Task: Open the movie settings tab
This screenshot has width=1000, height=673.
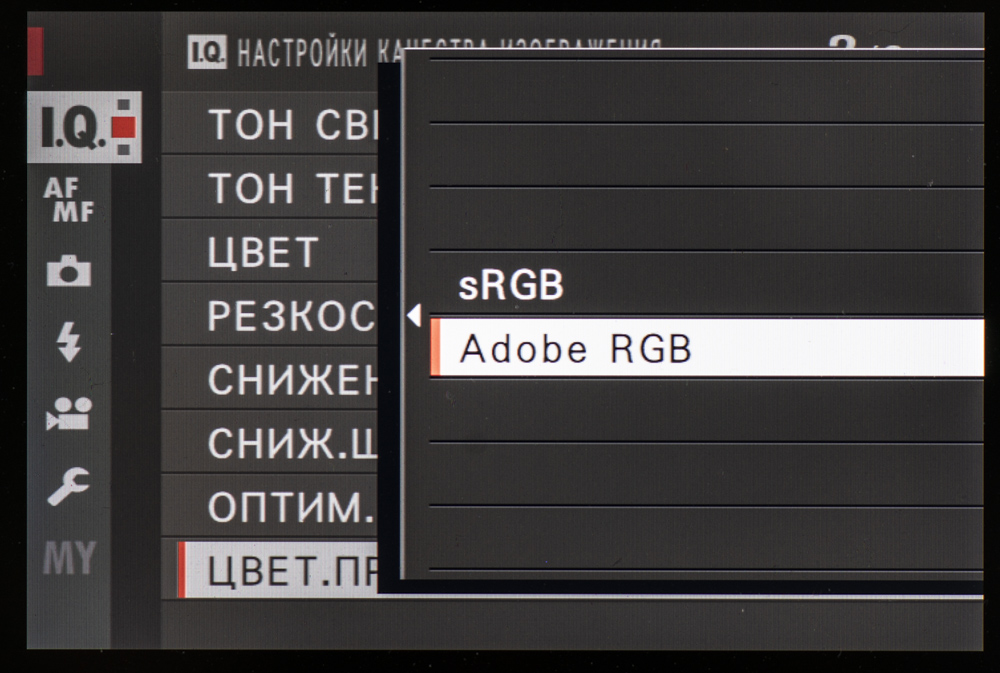Action: [69, 414]
